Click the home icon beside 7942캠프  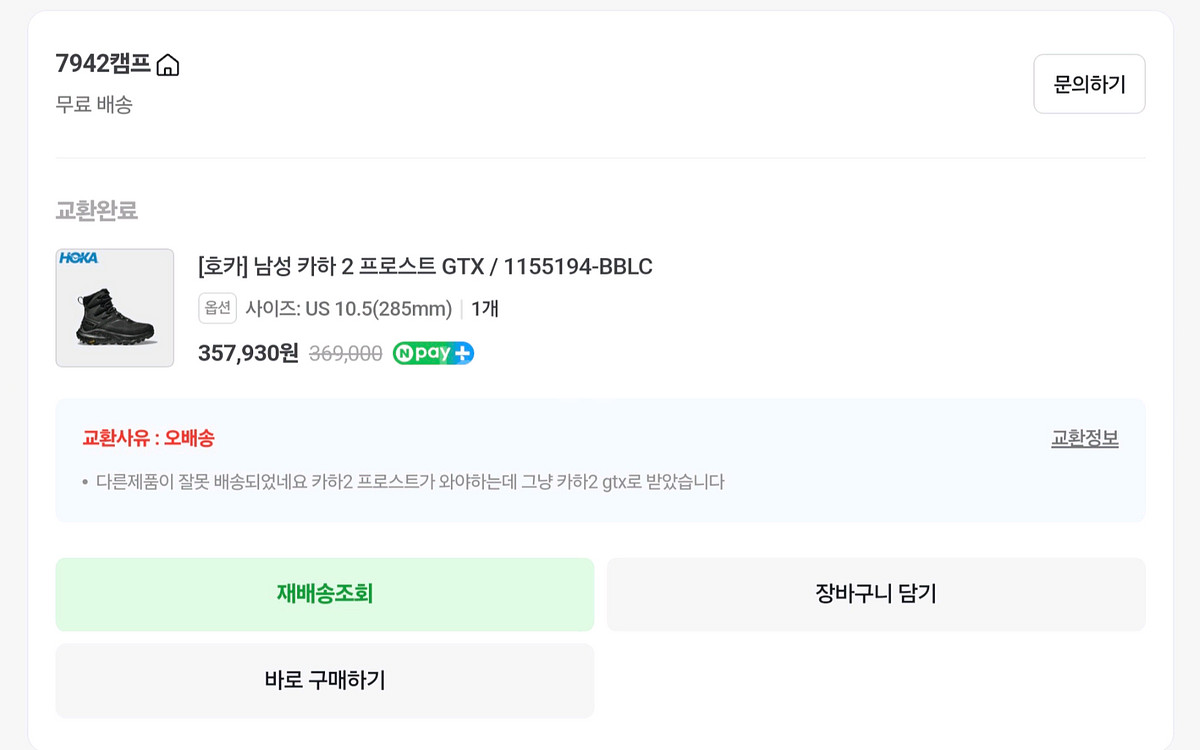[x=168, y=66]
